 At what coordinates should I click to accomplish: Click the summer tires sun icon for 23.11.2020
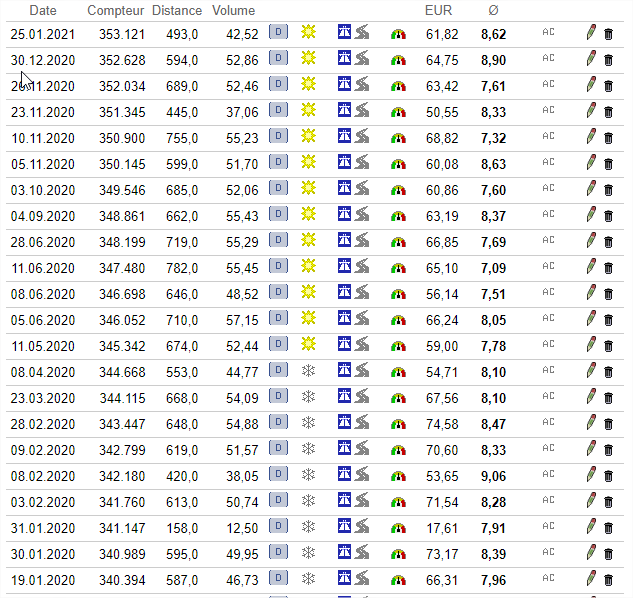(x=309, y=111)
